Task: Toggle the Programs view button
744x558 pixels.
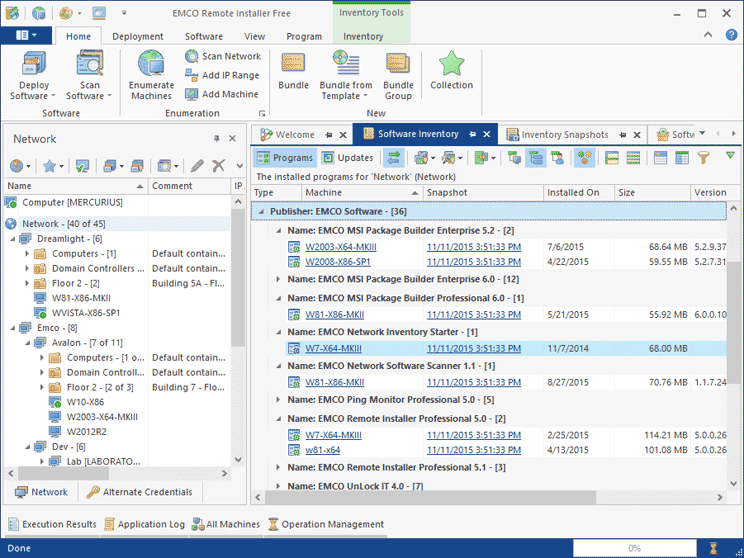Action: tap(285, 158)
